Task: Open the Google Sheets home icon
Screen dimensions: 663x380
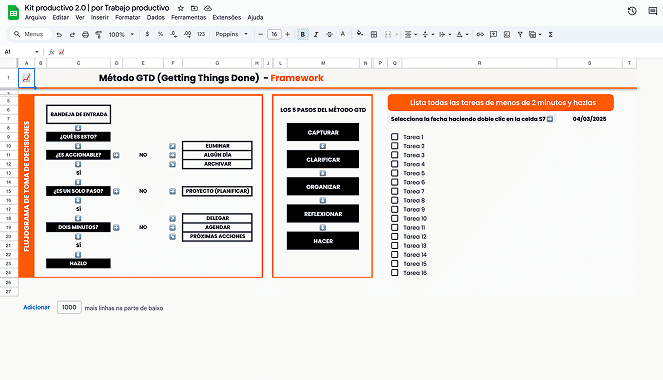Action: coord(14,13)
